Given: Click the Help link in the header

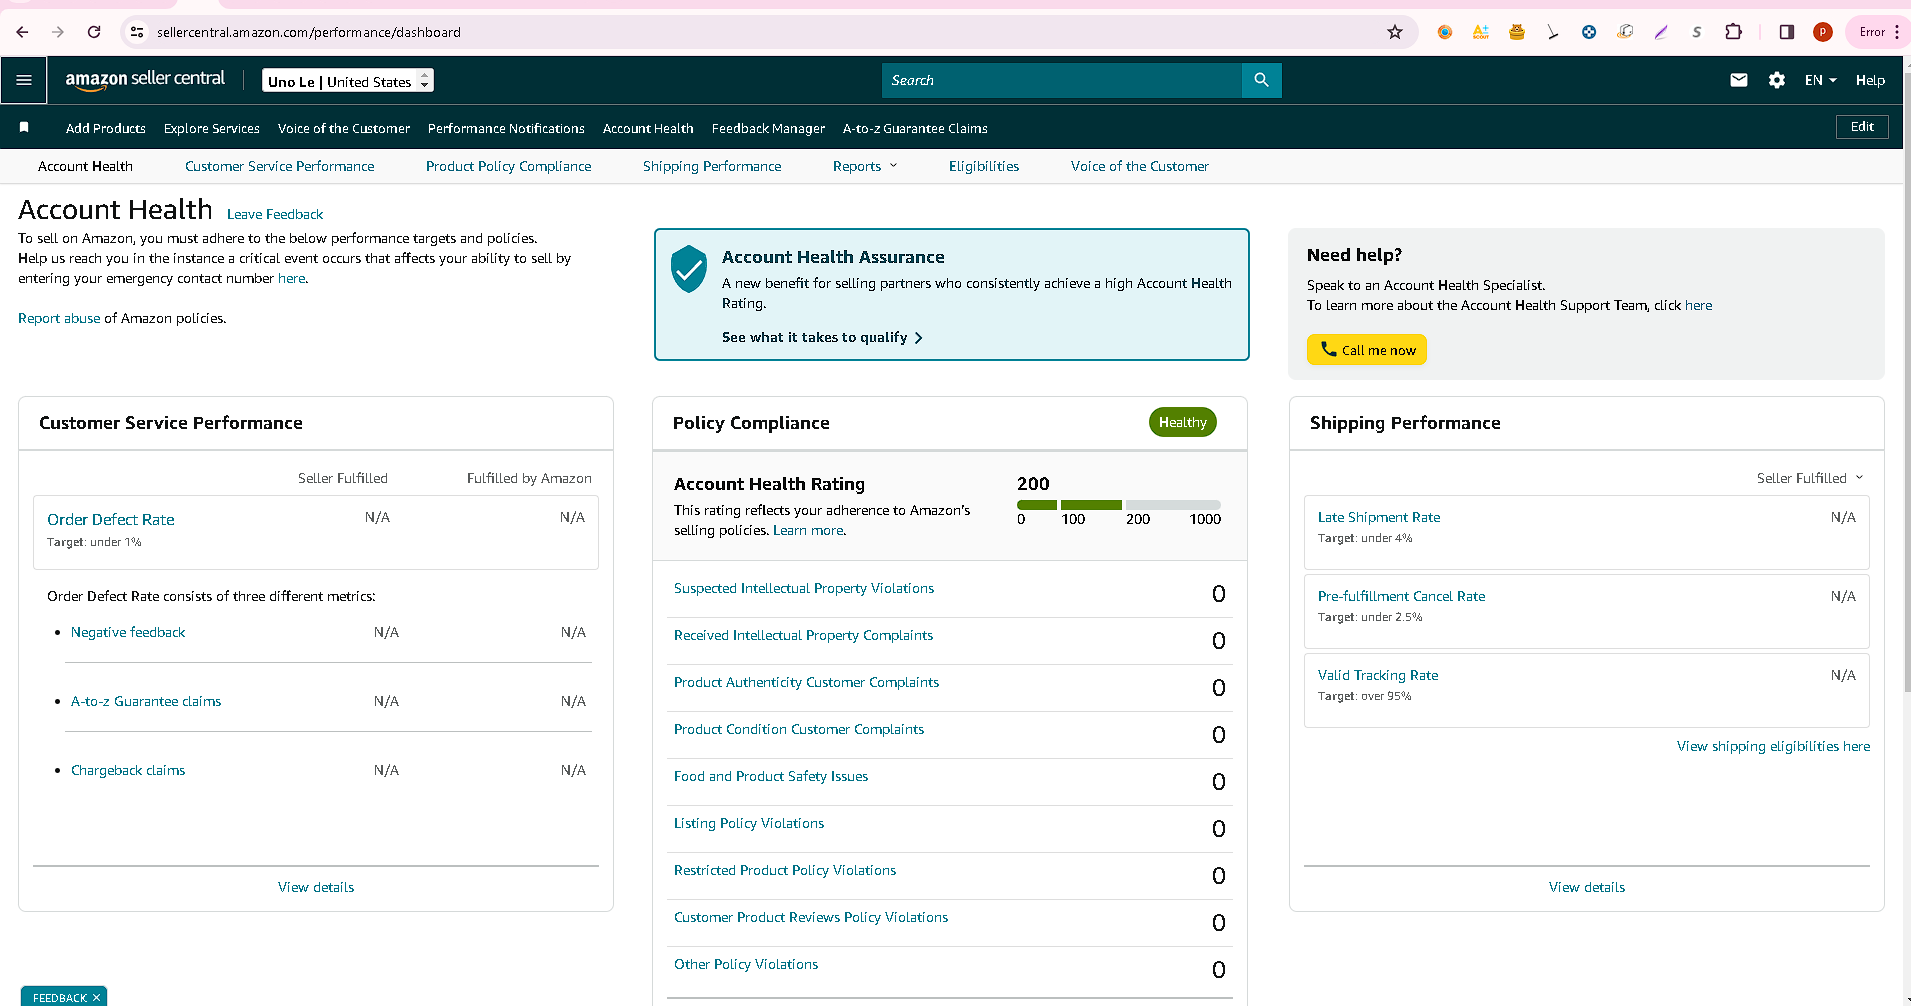Looking at the screenshot, I should (x=1870, y=80).
